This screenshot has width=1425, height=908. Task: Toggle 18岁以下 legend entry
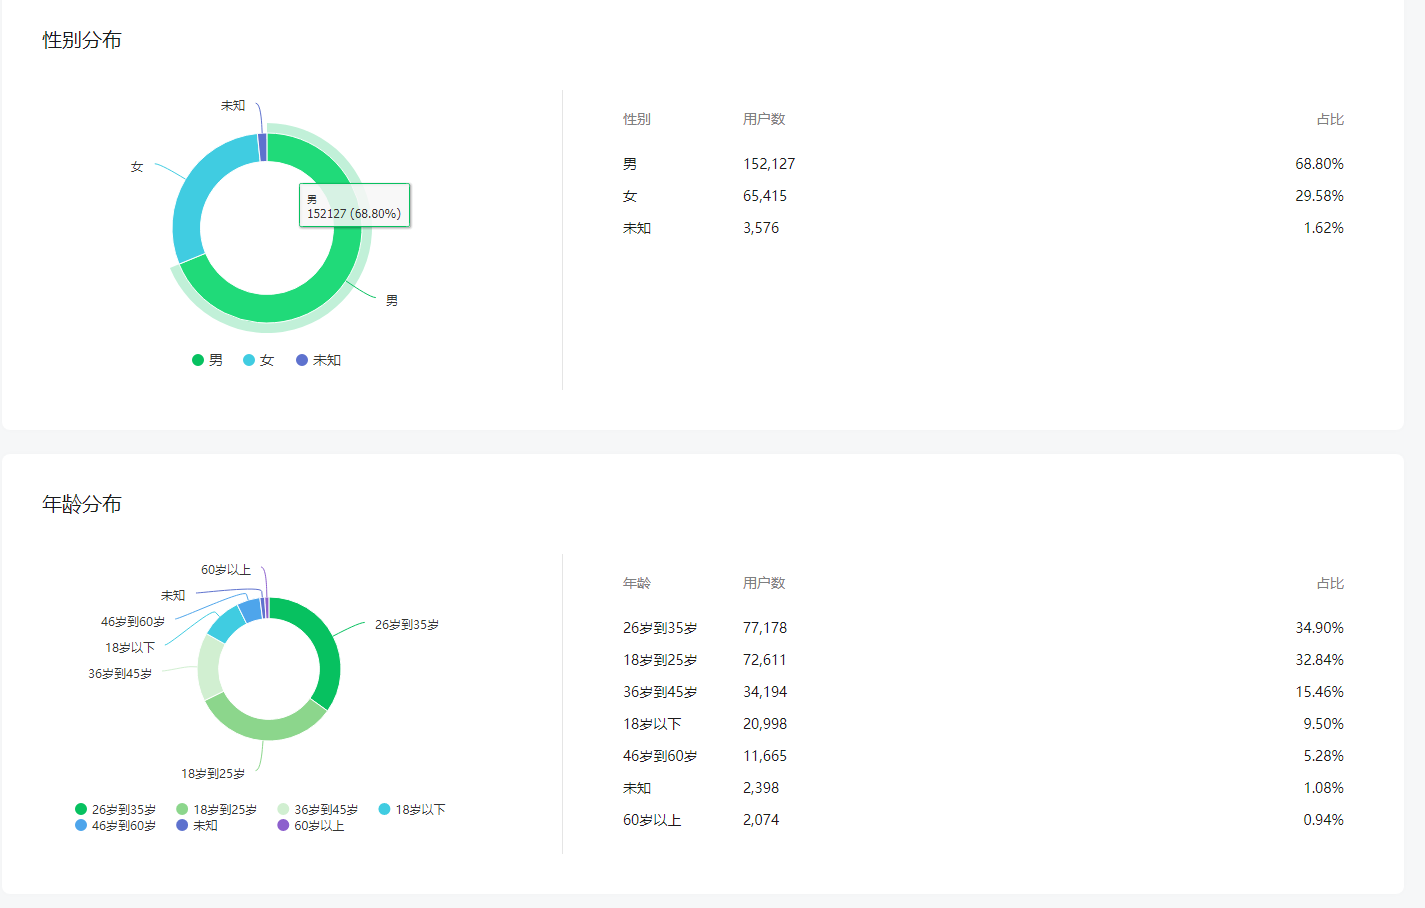point(411,809)
